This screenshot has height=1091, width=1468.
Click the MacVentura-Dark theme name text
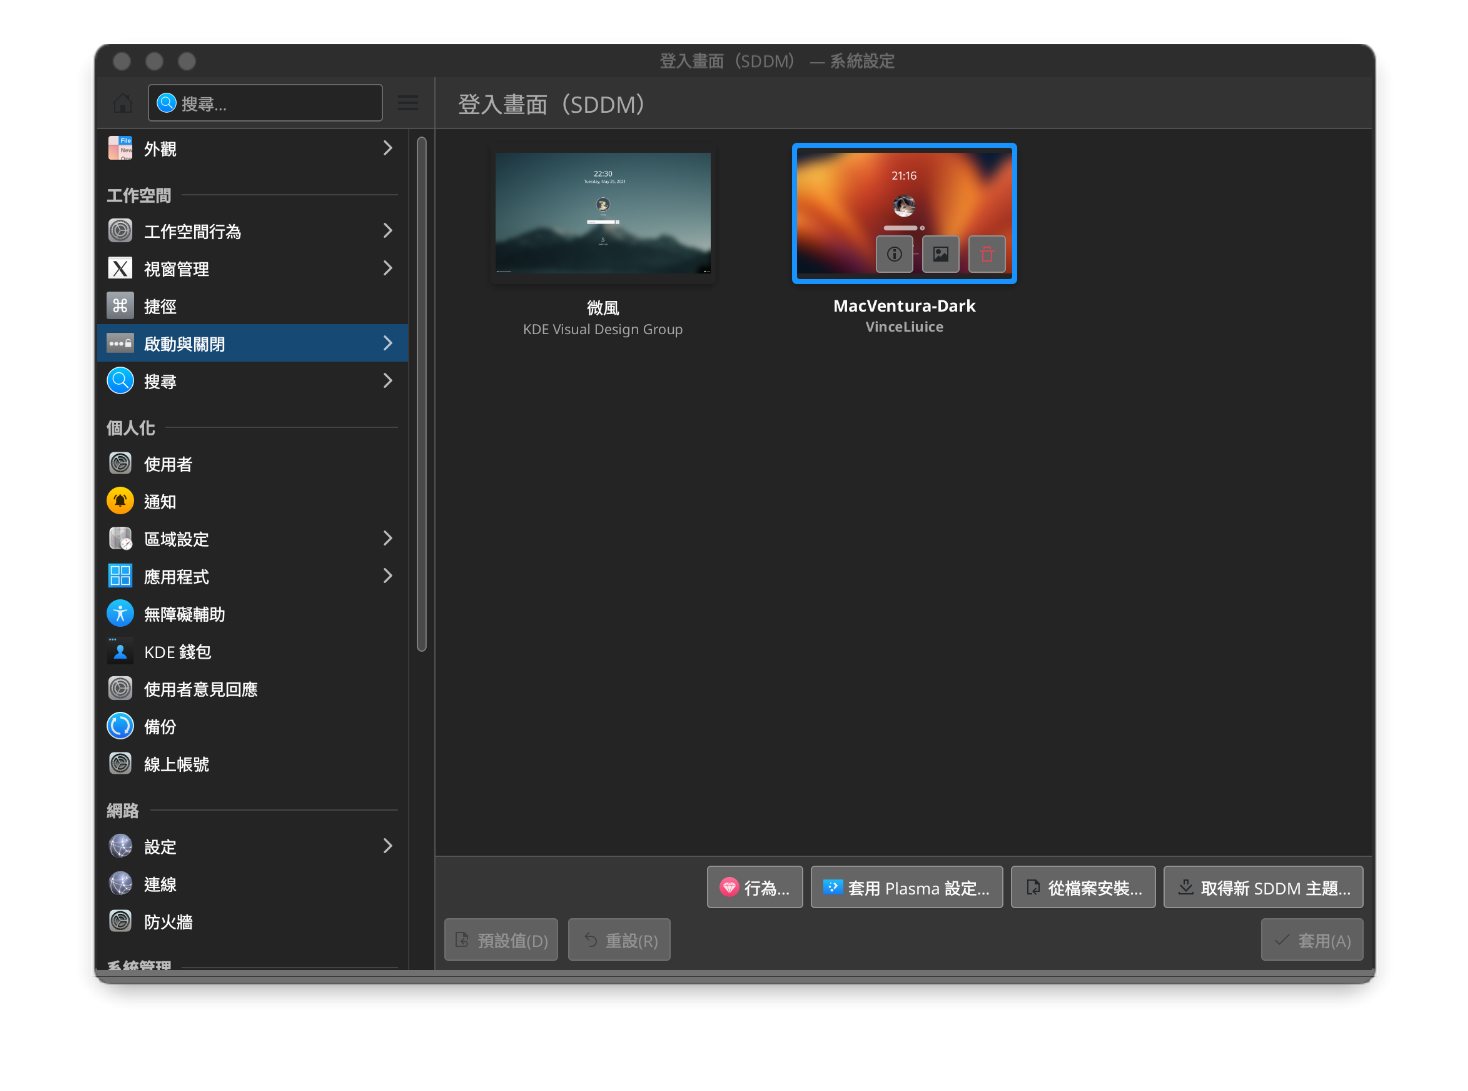pos(904,306)
